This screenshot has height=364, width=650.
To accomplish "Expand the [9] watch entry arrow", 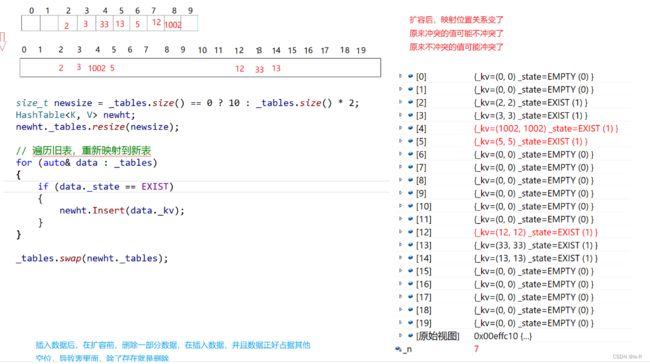I will (x=400, y=193).
